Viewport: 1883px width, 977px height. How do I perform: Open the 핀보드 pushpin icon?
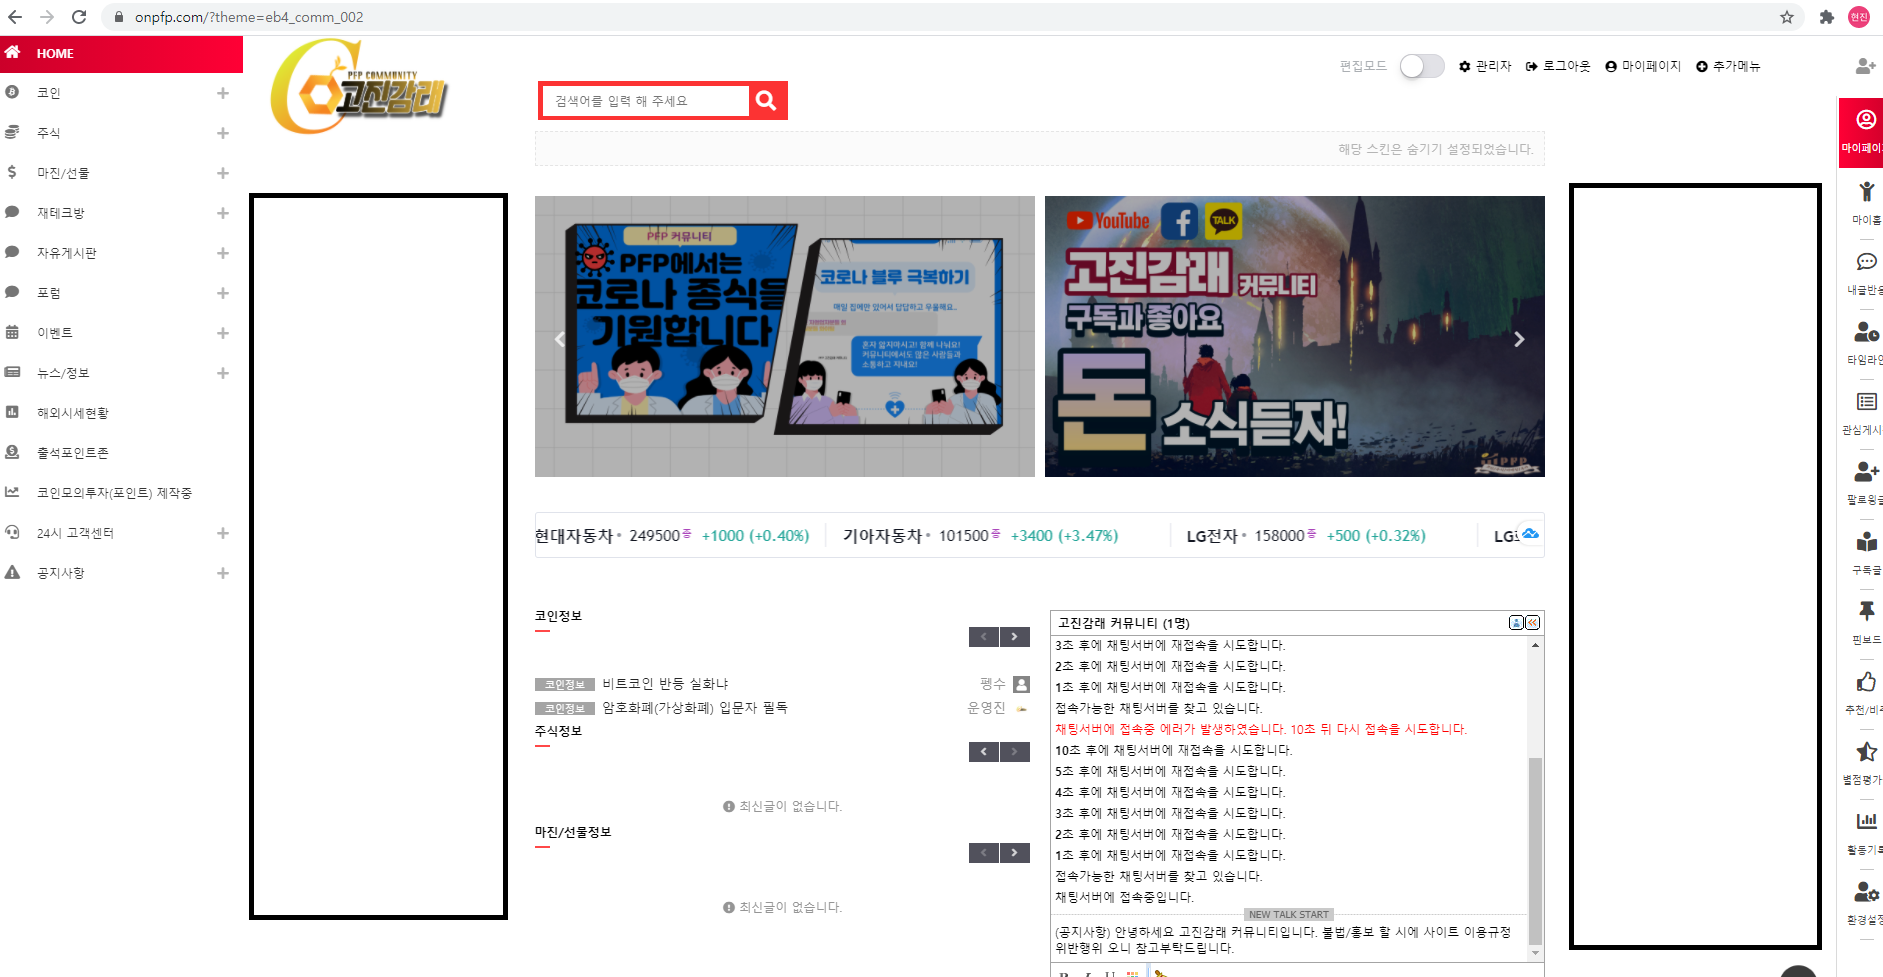pos(1866,611)
